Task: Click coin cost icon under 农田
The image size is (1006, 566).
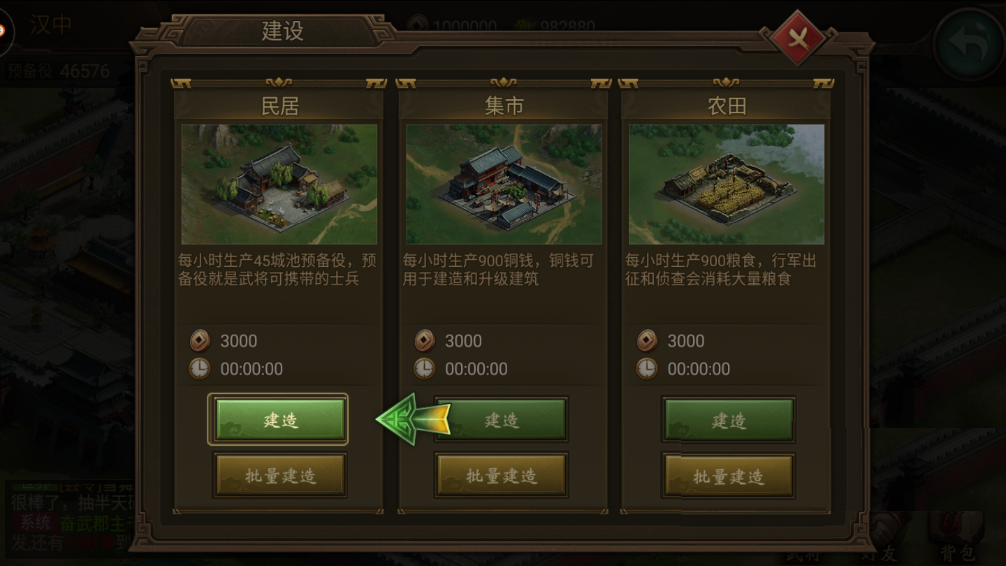Action: pos(647,340)
